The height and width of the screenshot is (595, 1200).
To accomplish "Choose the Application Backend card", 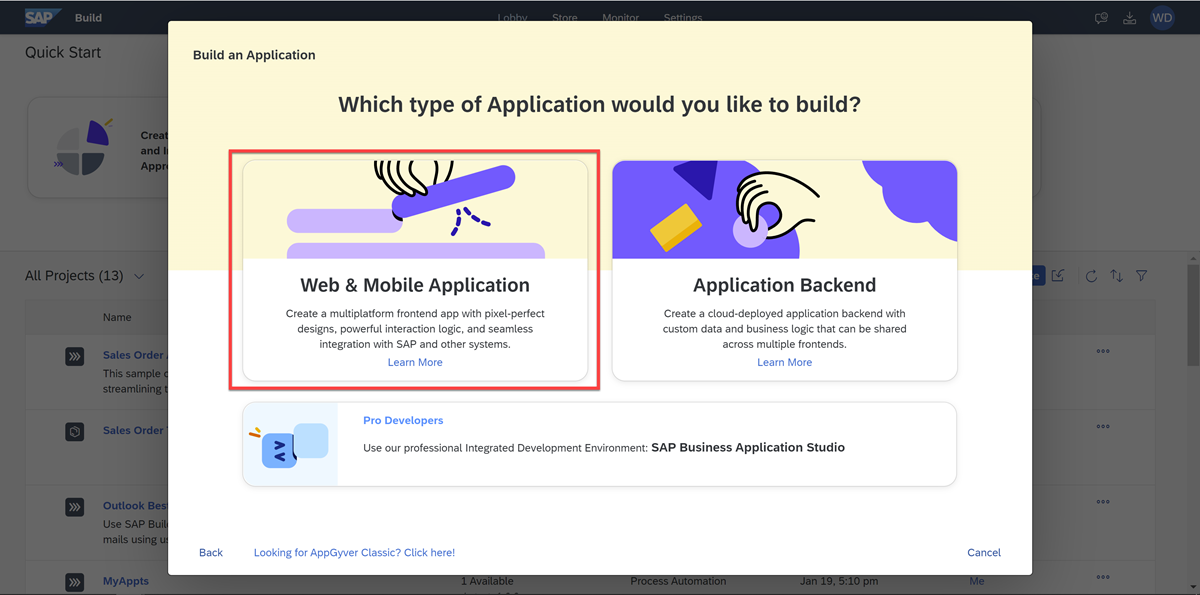I will (784, 270).
